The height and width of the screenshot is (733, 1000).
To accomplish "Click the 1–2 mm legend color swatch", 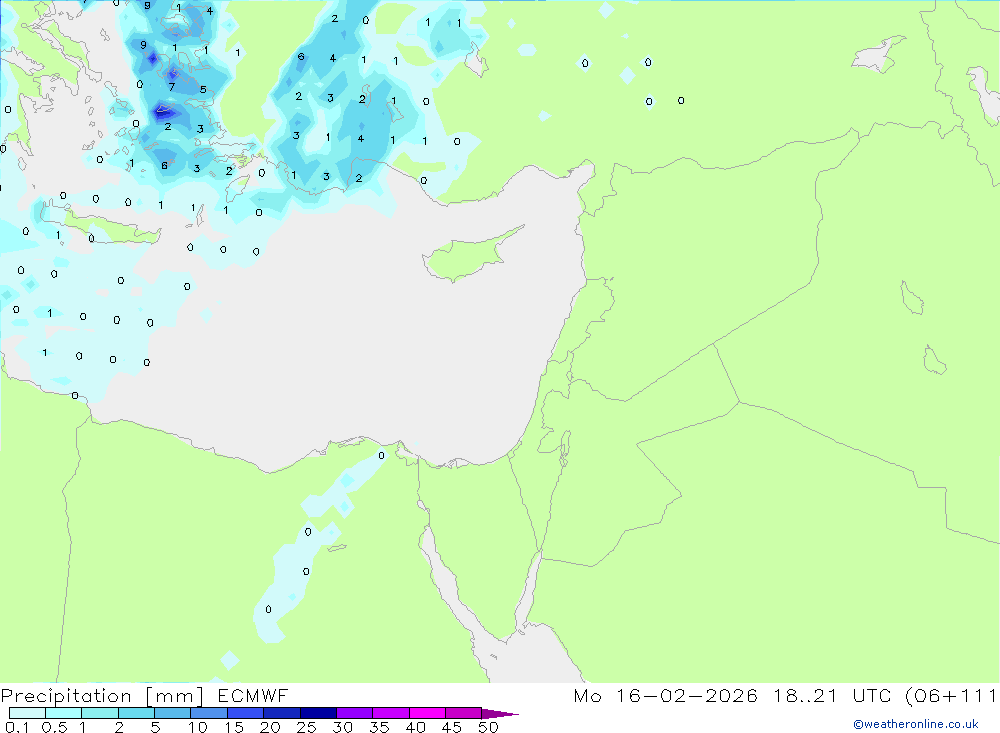I will click(100, 713).
